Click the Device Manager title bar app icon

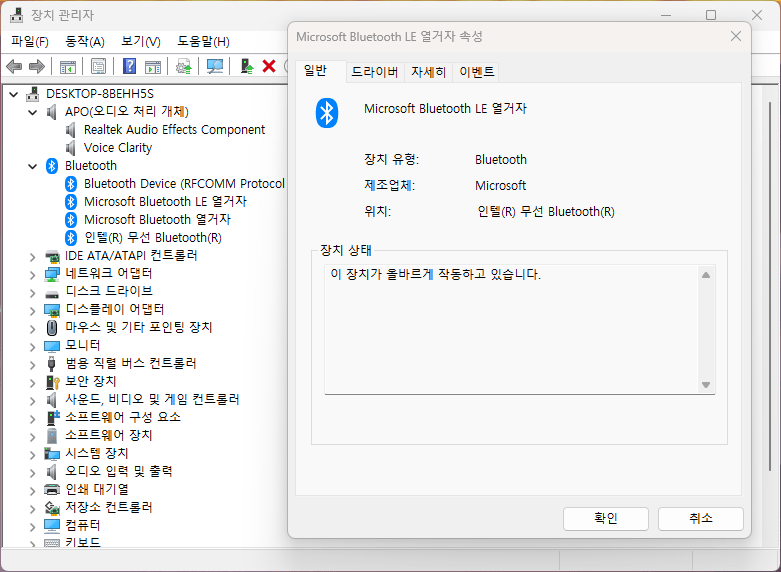point(16,15)
